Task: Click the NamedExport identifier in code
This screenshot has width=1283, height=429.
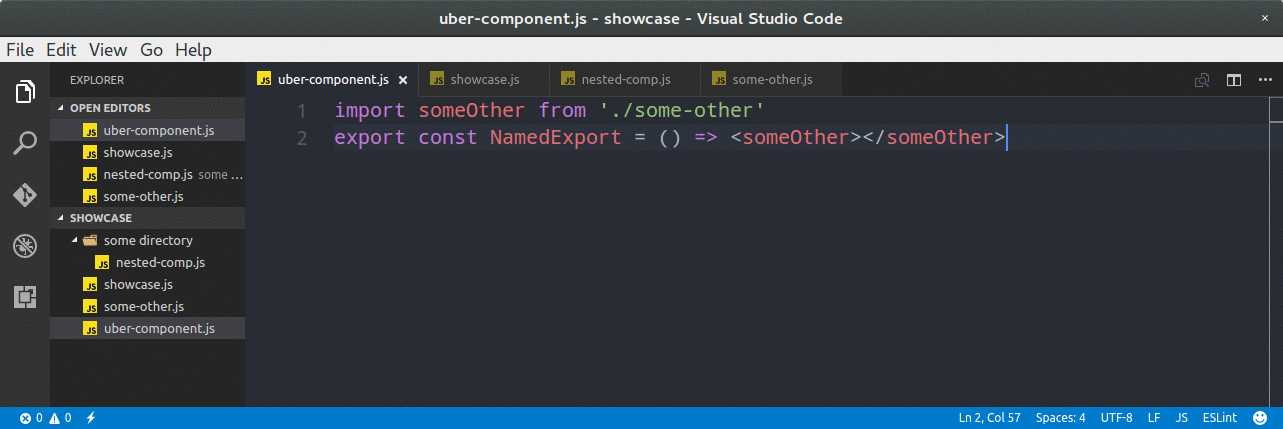Action: (x=555, y=137)
